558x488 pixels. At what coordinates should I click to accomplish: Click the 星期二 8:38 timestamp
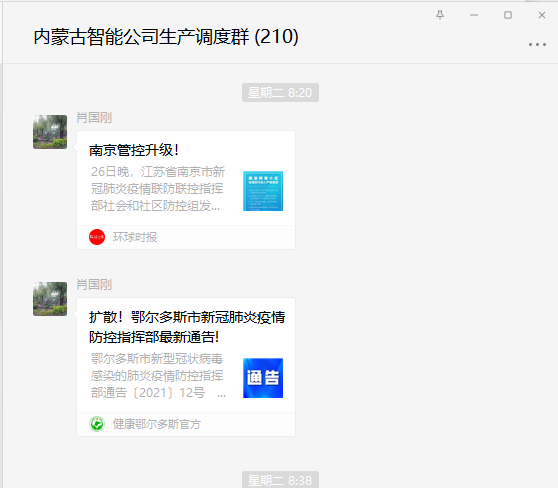point(280,480)
